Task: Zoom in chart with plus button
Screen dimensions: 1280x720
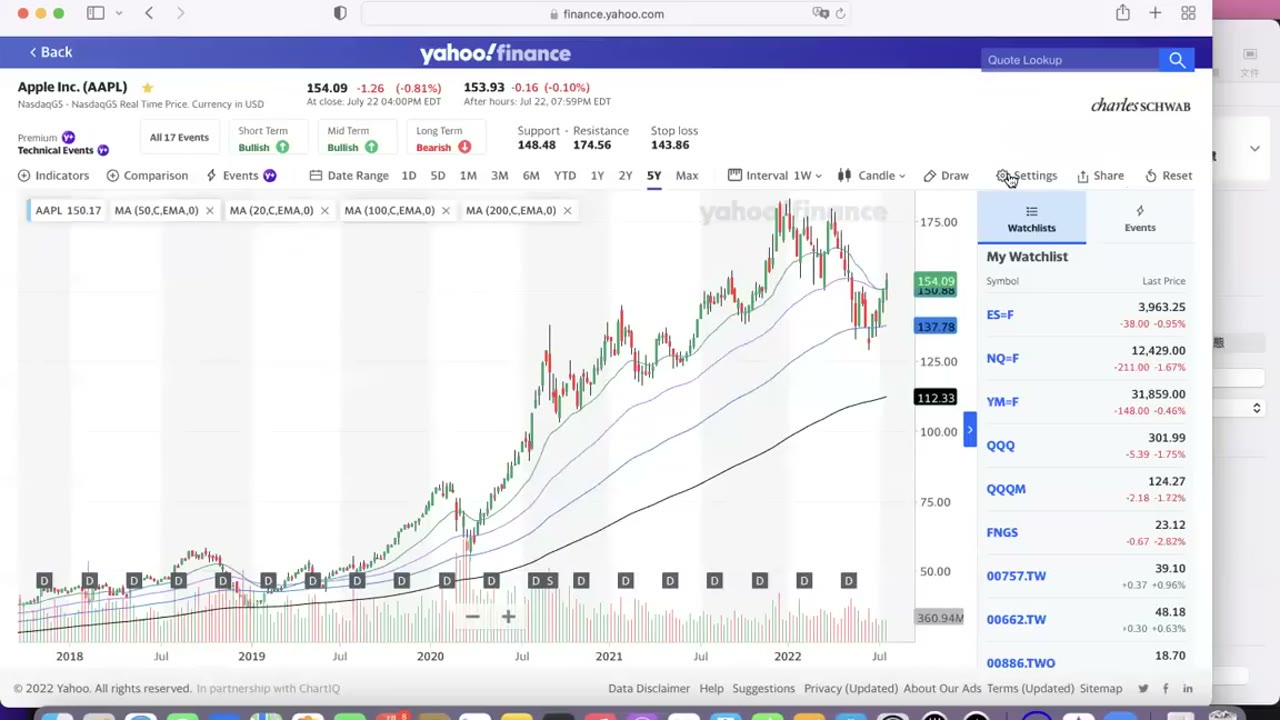Action: [508, 617]
